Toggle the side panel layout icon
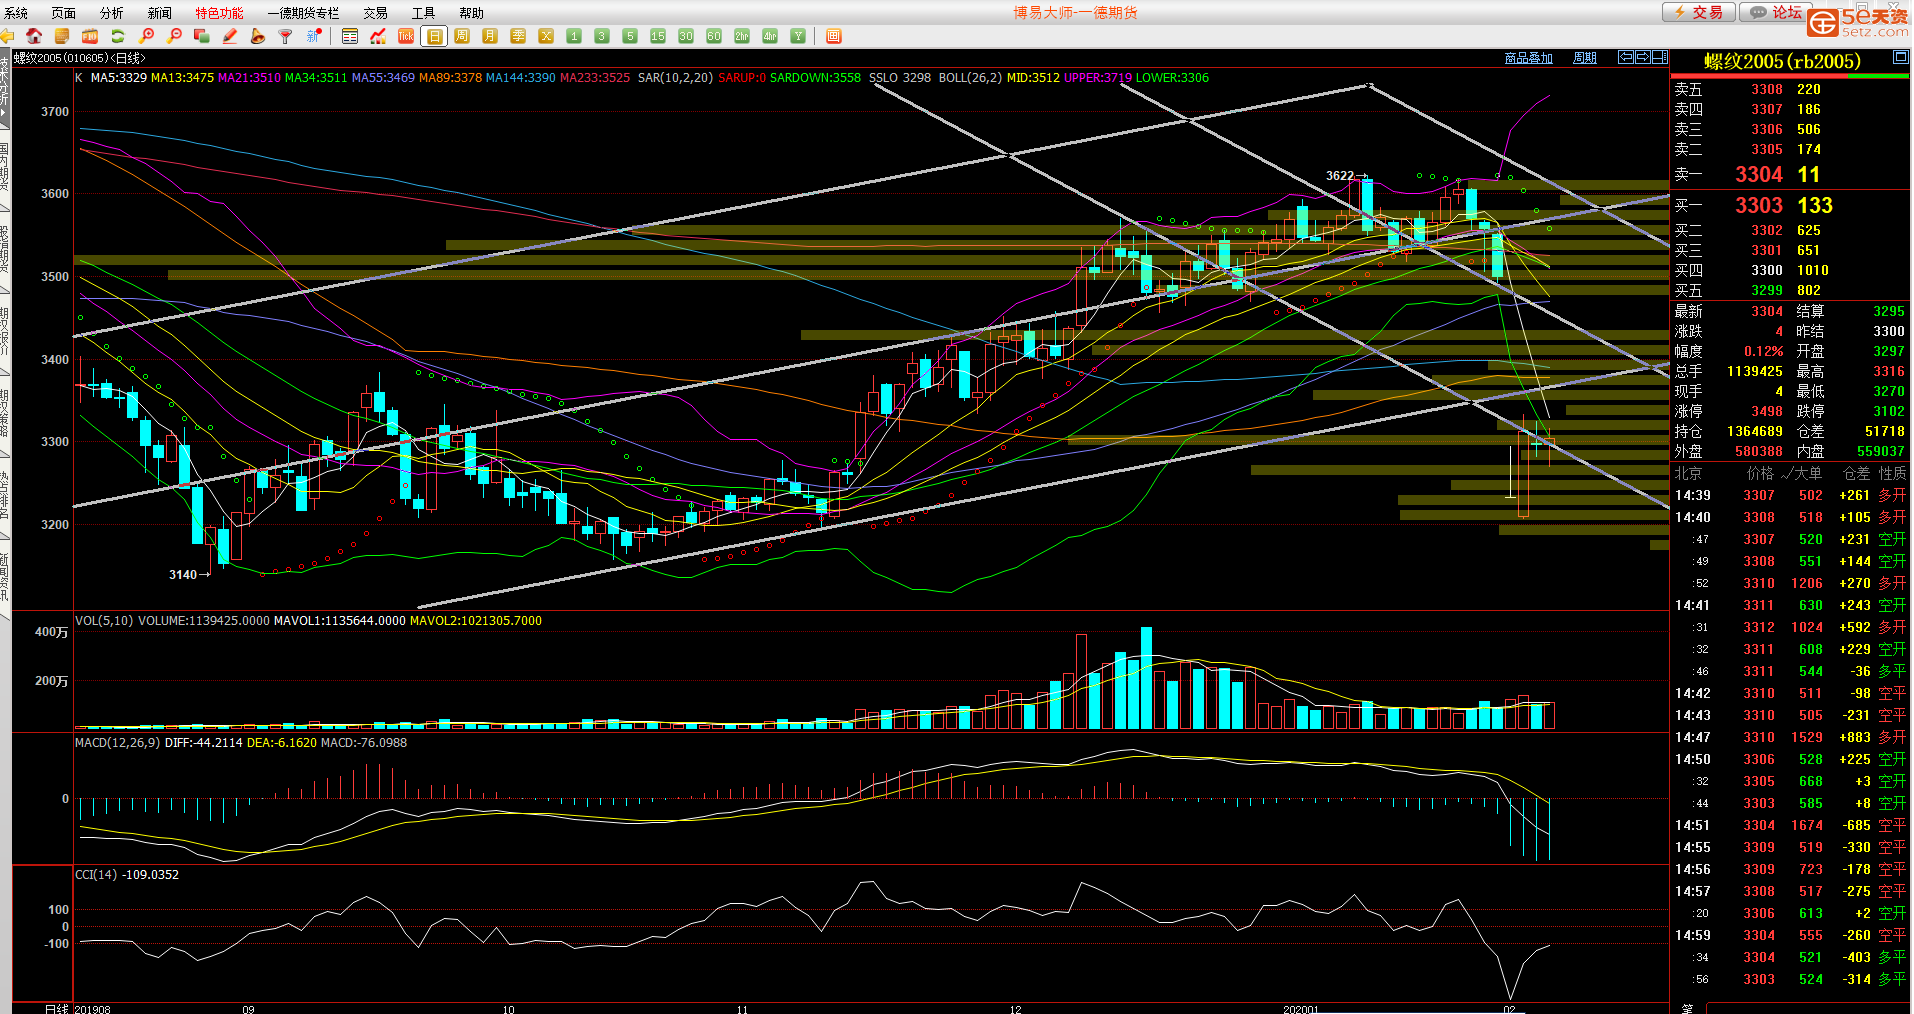1914x1014 pixels. tap(1660, 57)
